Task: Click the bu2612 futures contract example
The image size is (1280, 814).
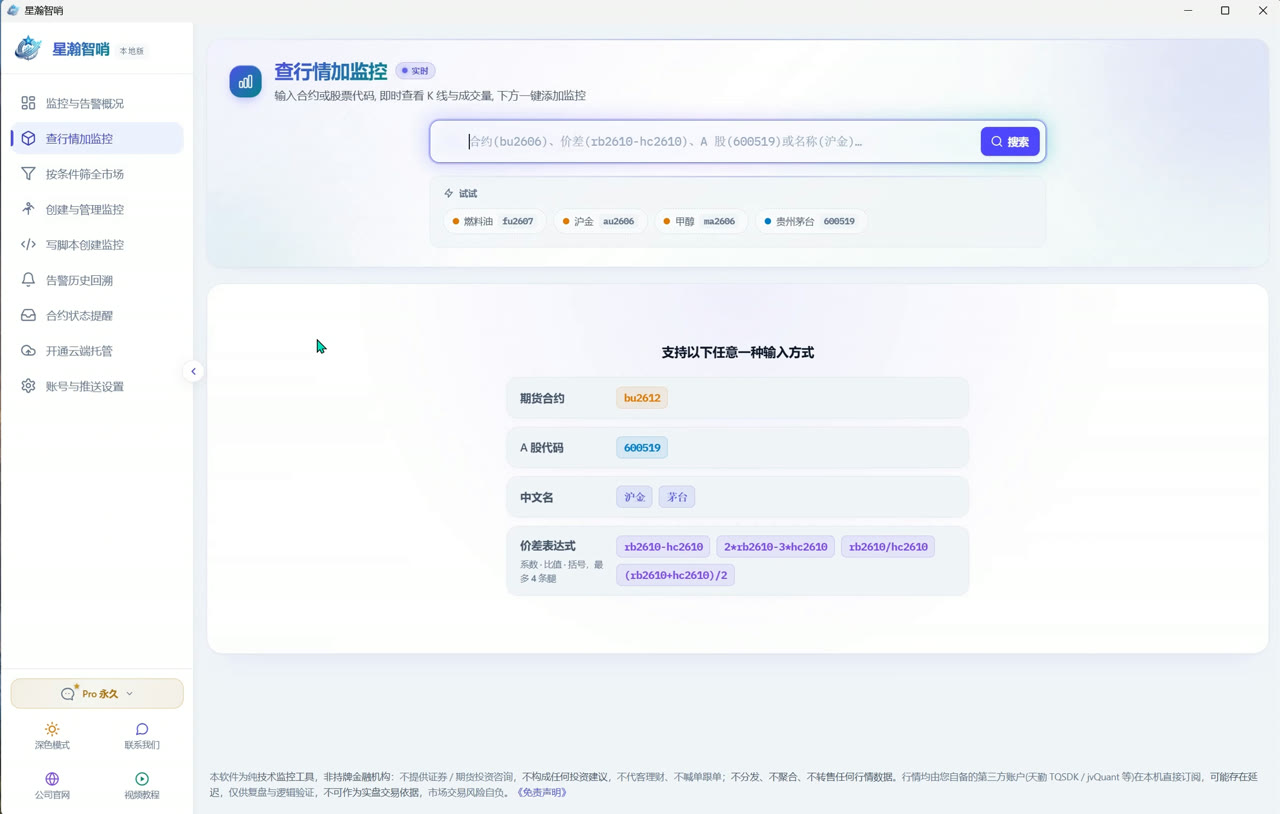Action: 642,398
